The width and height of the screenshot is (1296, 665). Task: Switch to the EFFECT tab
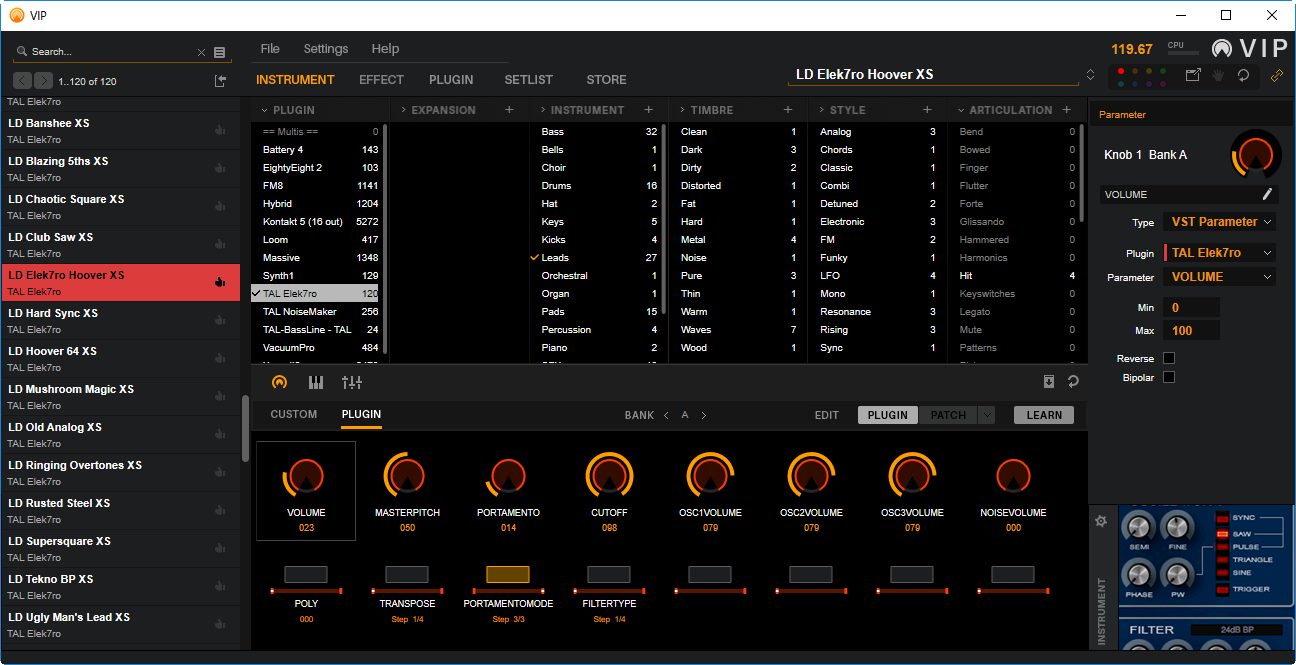[x=381, y=80]
